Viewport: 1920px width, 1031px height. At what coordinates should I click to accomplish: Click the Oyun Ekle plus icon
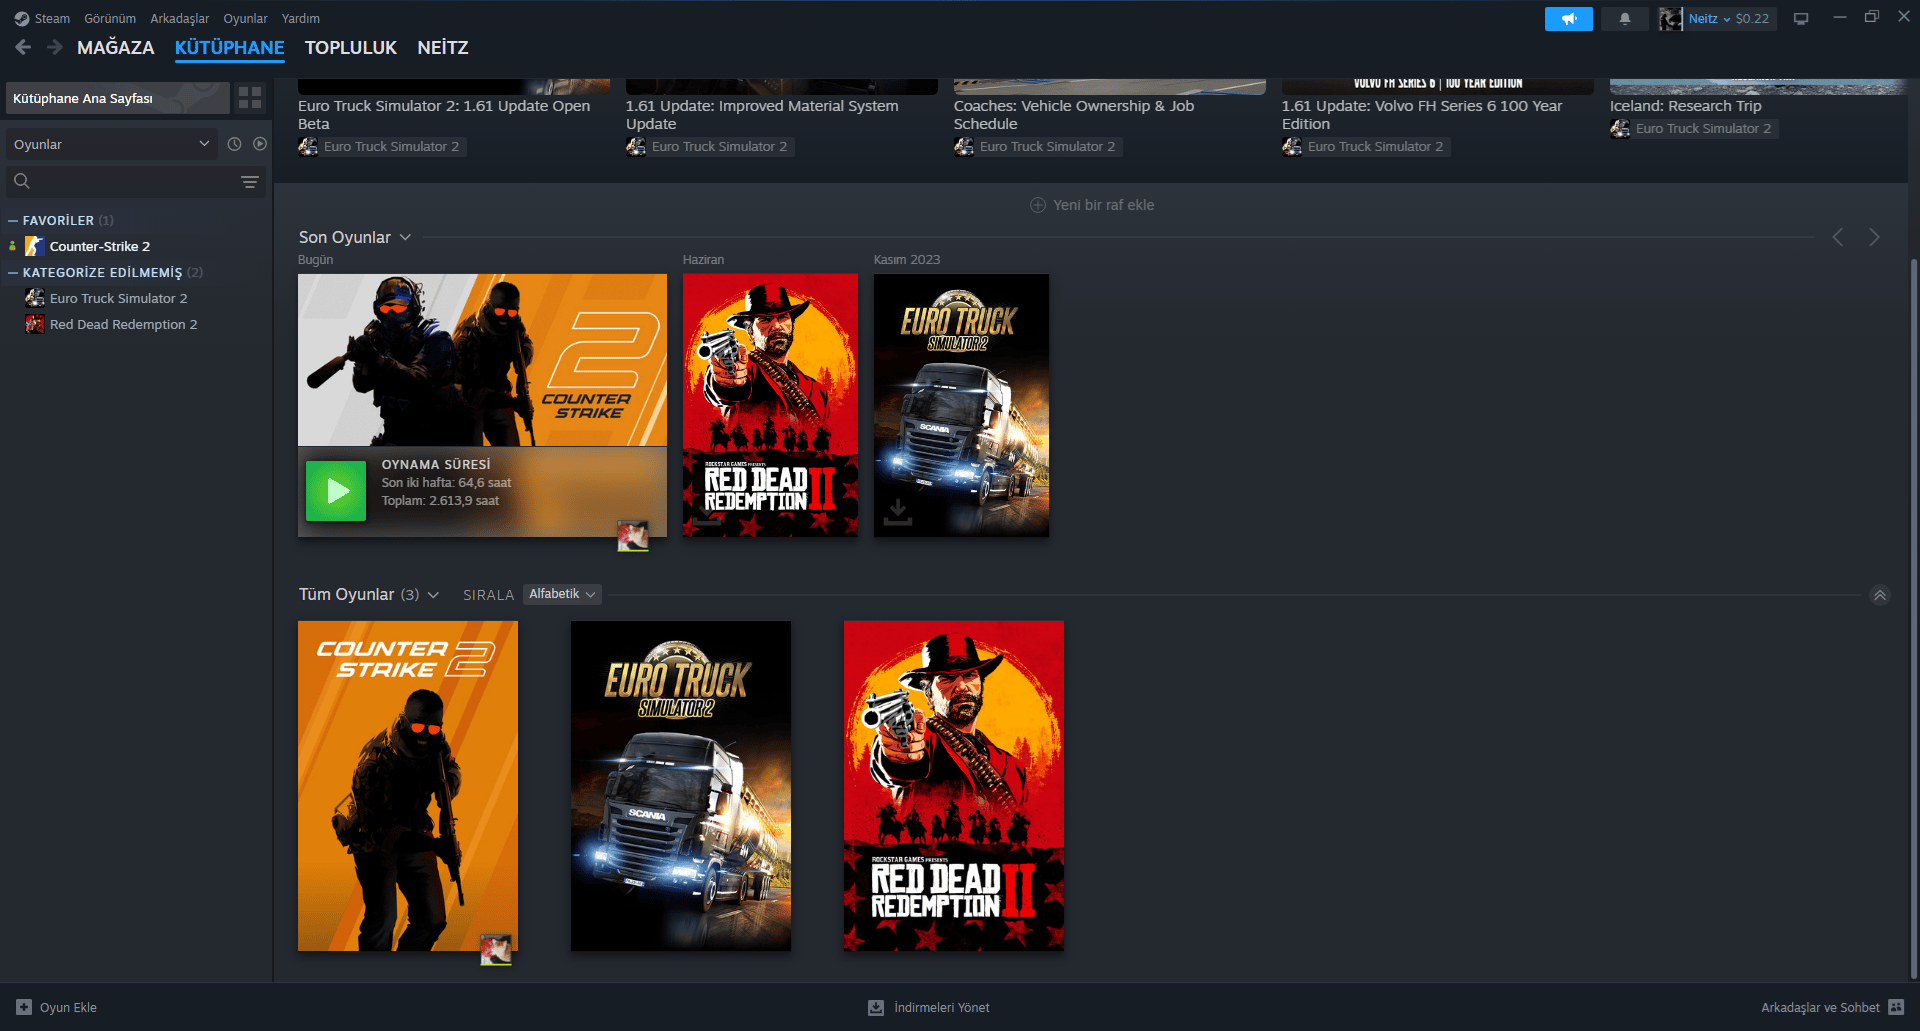click(x=24, y=1007)
